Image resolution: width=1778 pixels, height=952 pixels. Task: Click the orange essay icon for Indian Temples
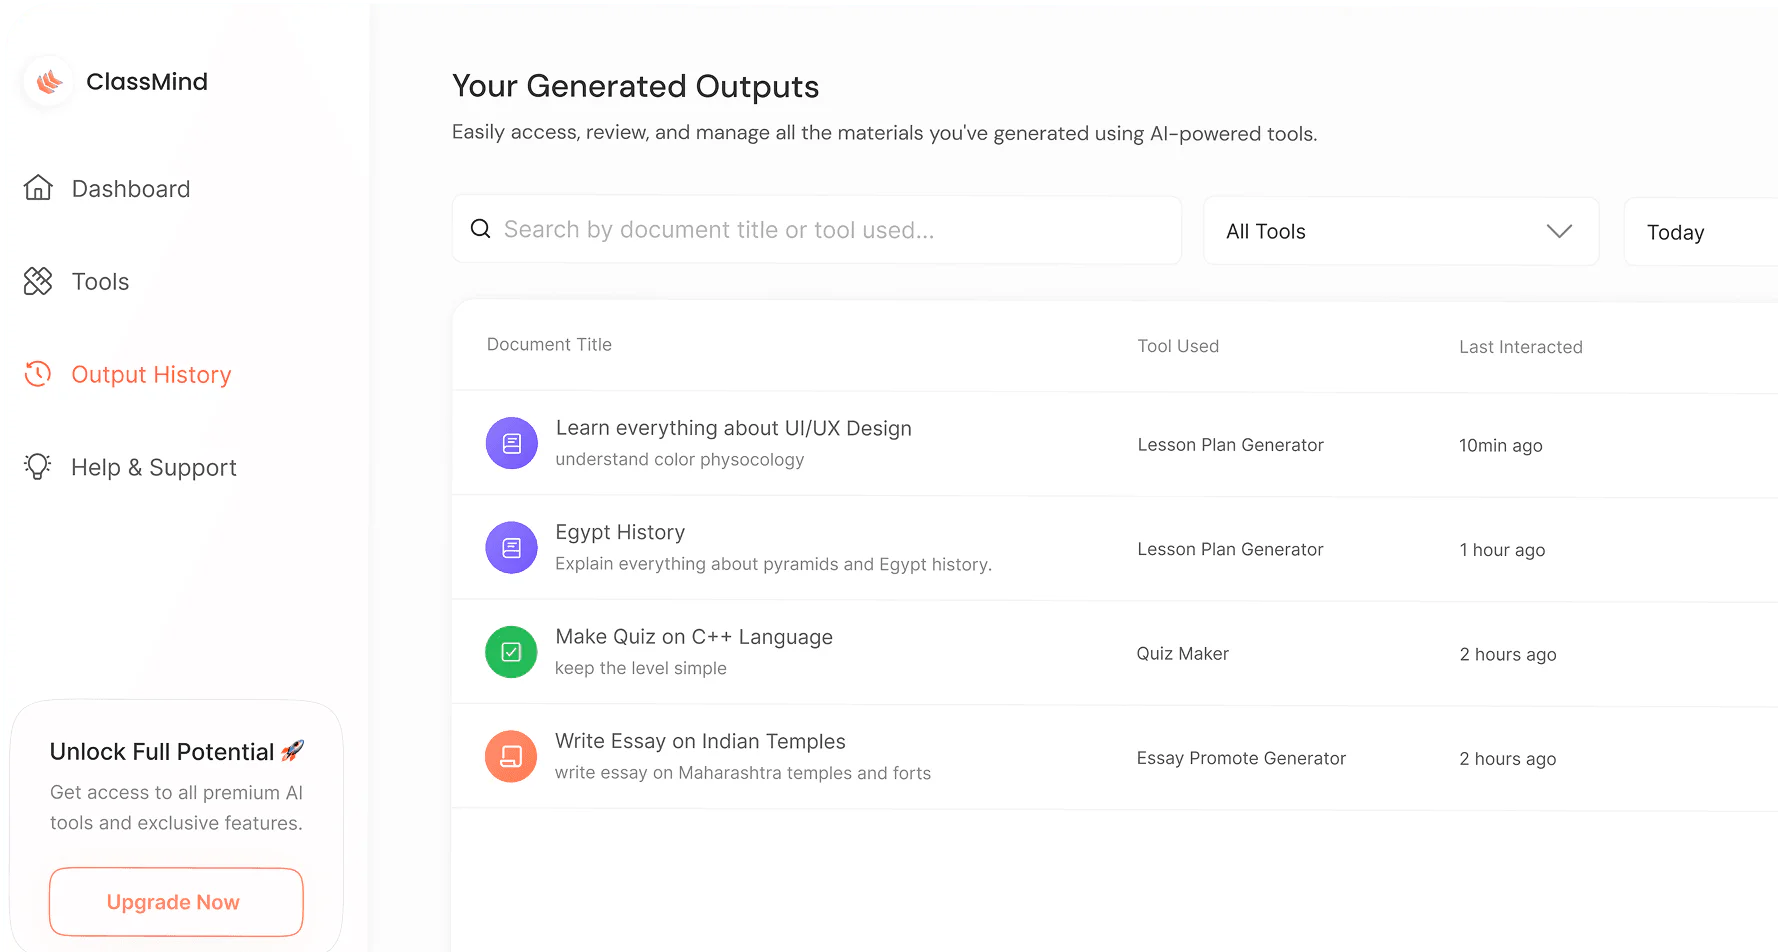[512, 756]
